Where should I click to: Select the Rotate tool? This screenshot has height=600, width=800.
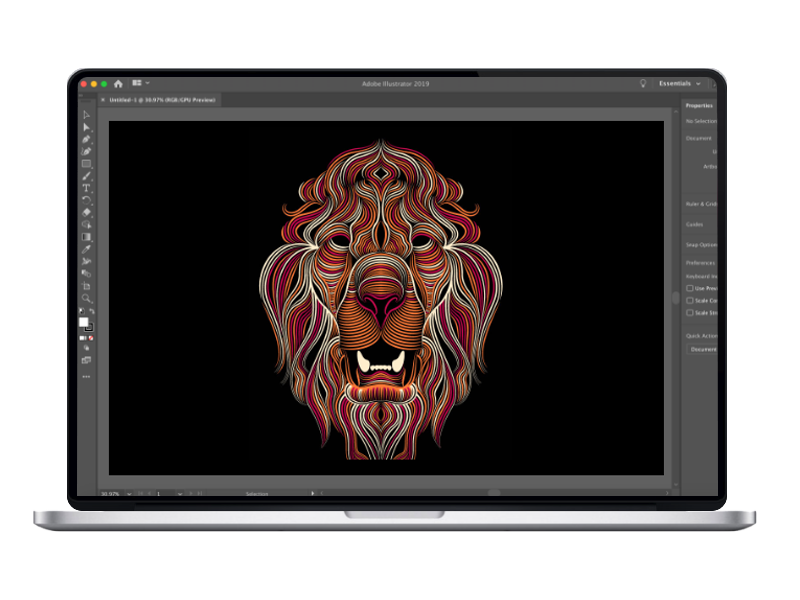click(86, 201)
